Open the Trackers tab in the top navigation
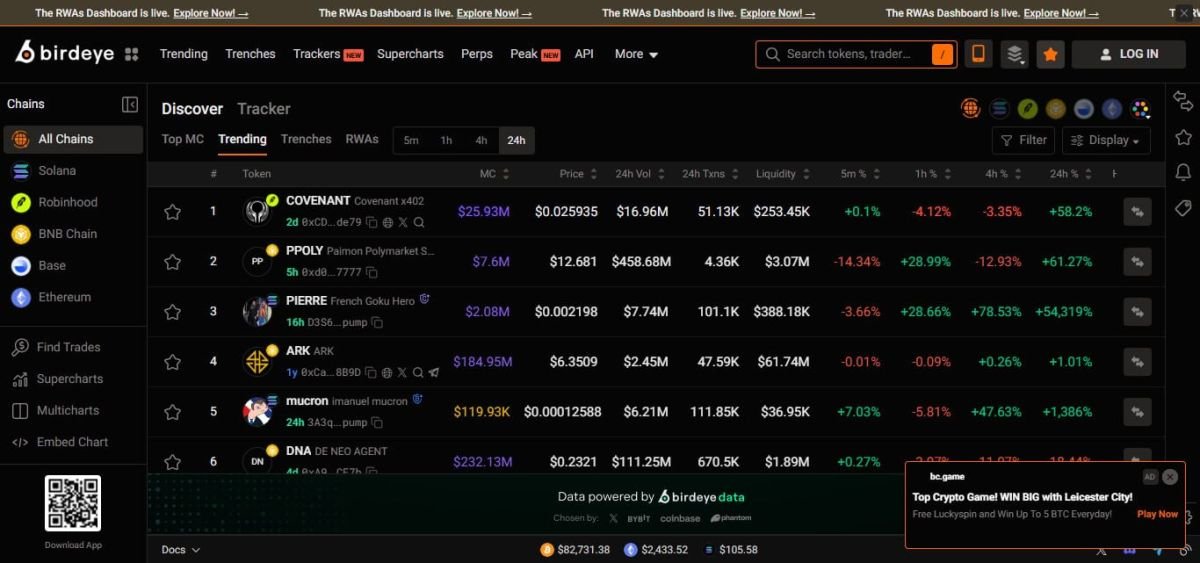Image resolution: width=1200 pixels, height=563 pixels. click(328, 54)
